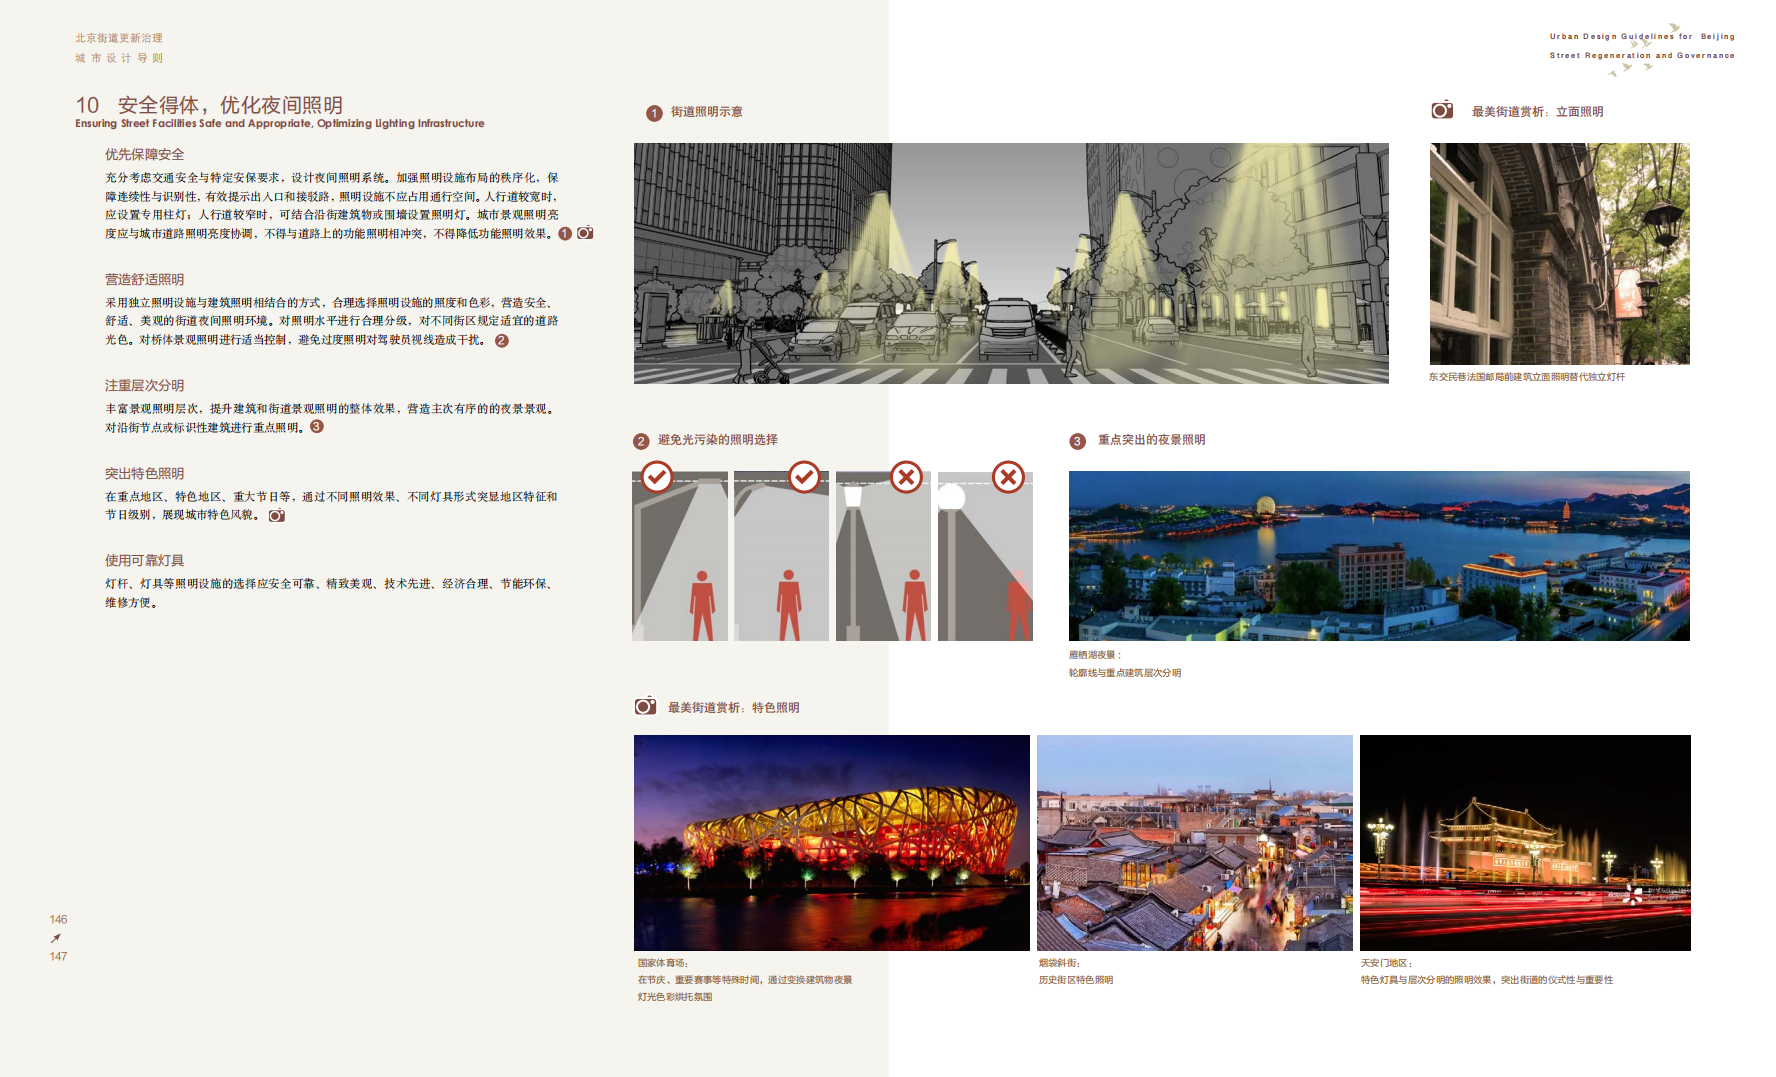Image resolution: width=1776 pixels, height=1077 pixels.
Task: Click the arrow between page numbers 146 and 147
Action: tap(56, 938)
